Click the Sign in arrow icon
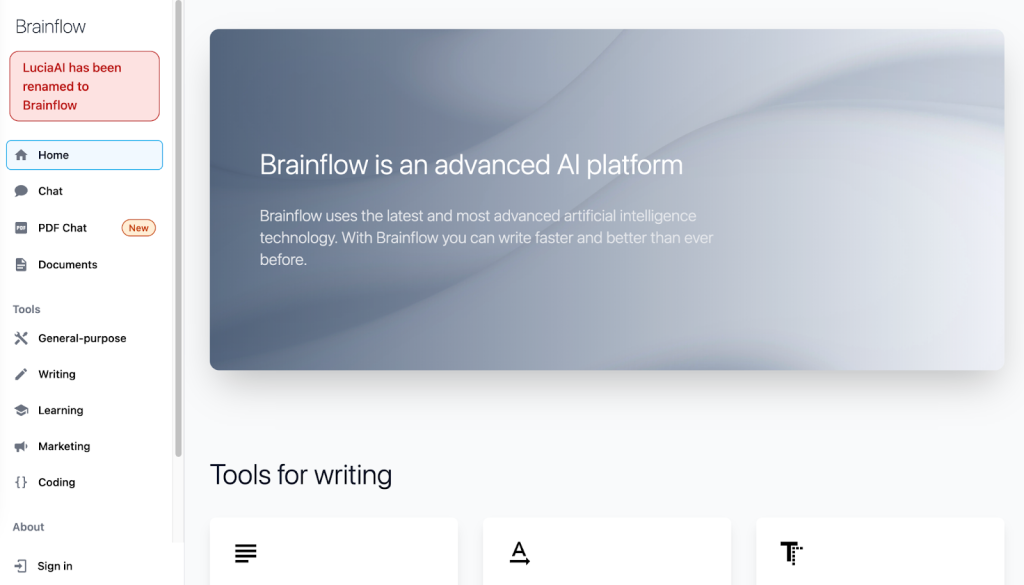Image resolution: width=1024 pixels, height=585 pixels. tap(21, 566)
